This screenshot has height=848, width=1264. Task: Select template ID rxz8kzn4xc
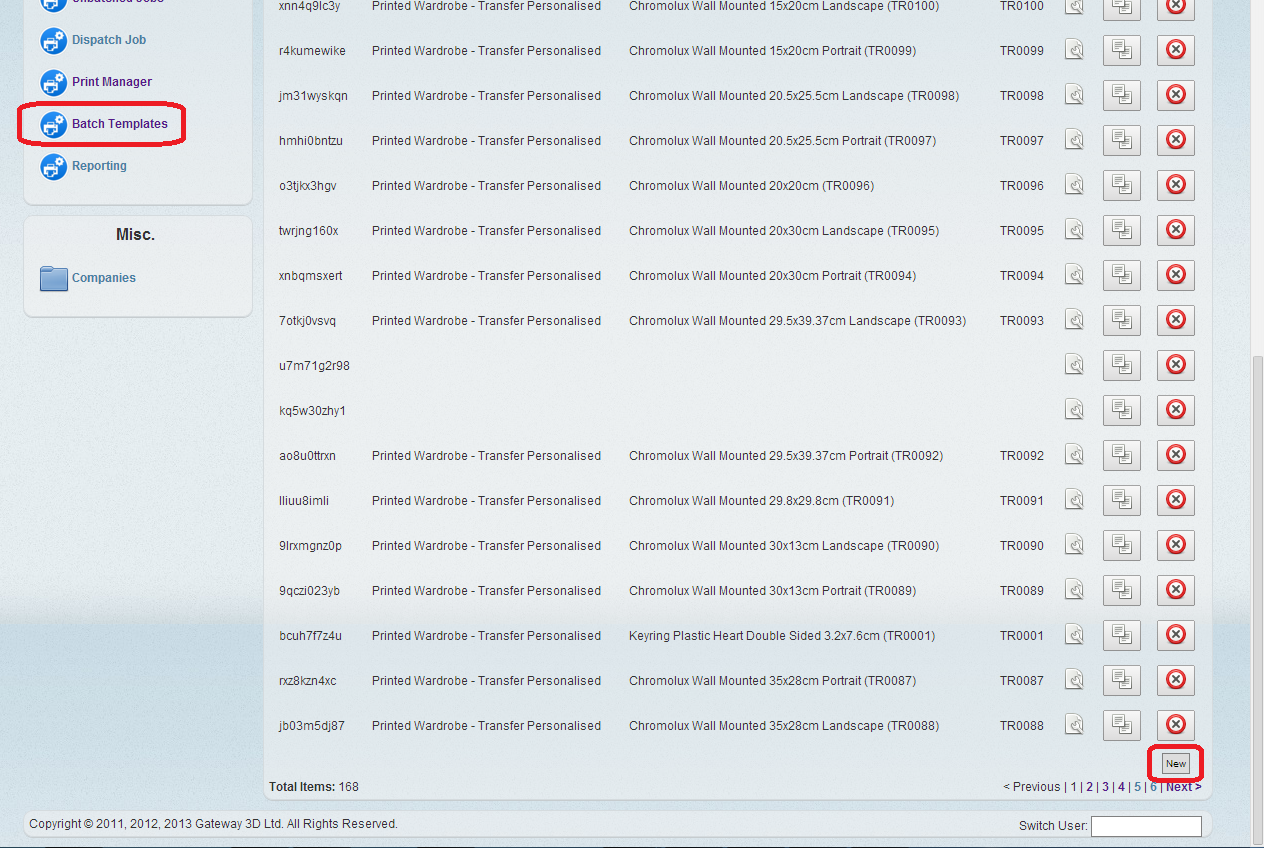pos(308,680)
